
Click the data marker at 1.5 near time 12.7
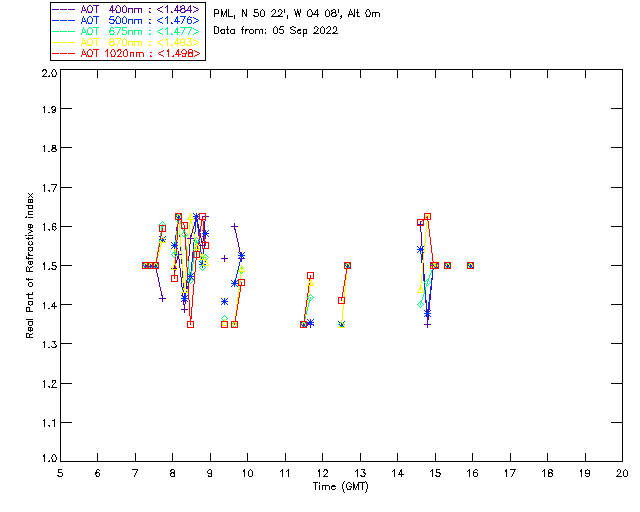coord(347,265)
